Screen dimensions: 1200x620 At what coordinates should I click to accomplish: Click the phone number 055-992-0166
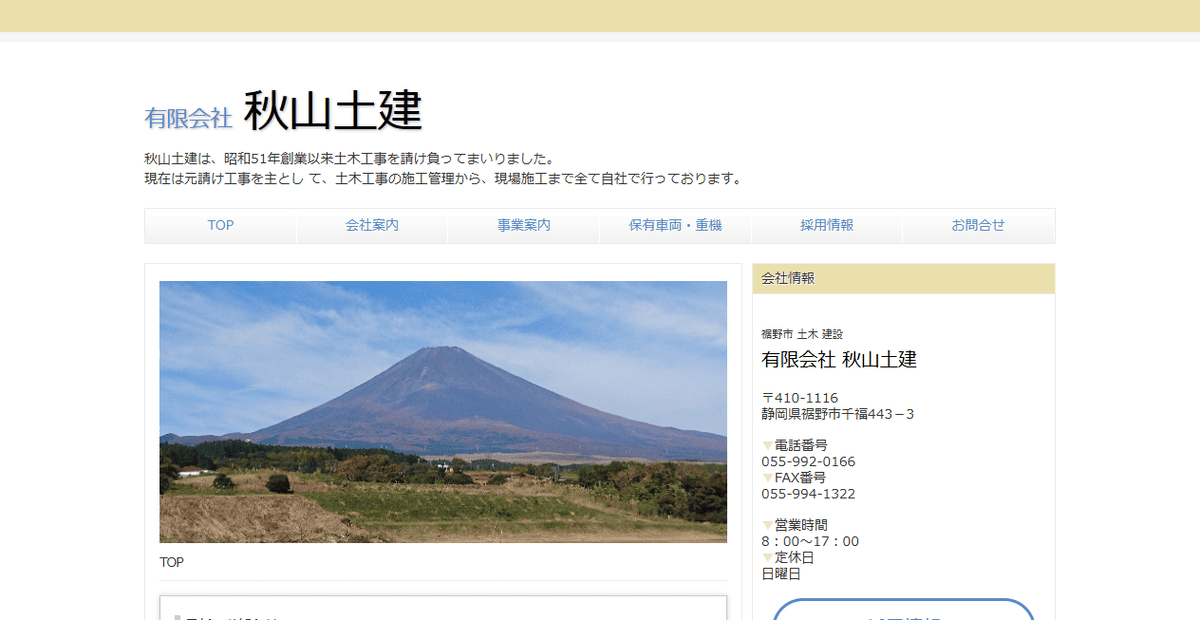810,461
